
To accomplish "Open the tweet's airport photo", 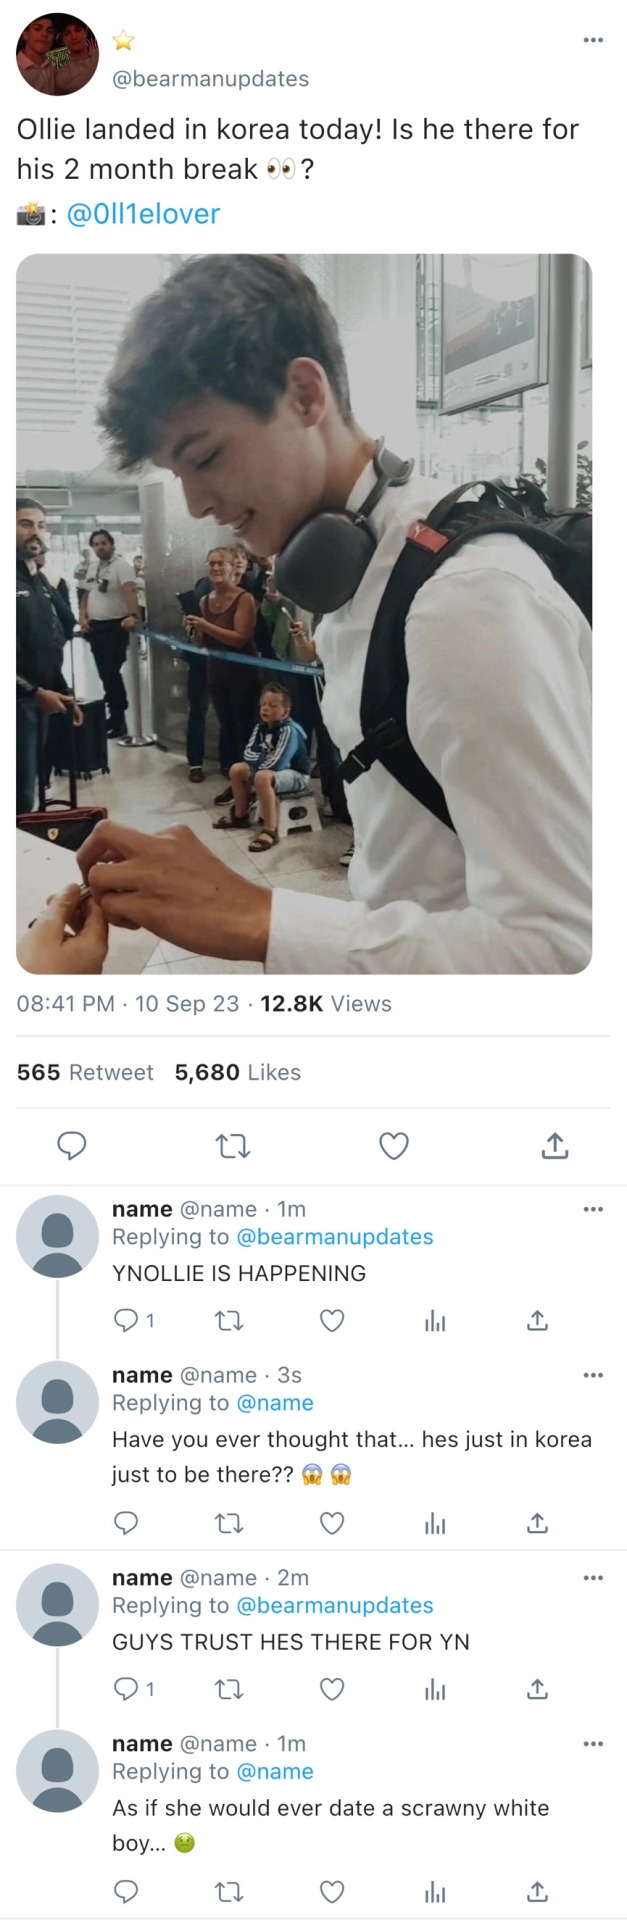I will 304,613.
